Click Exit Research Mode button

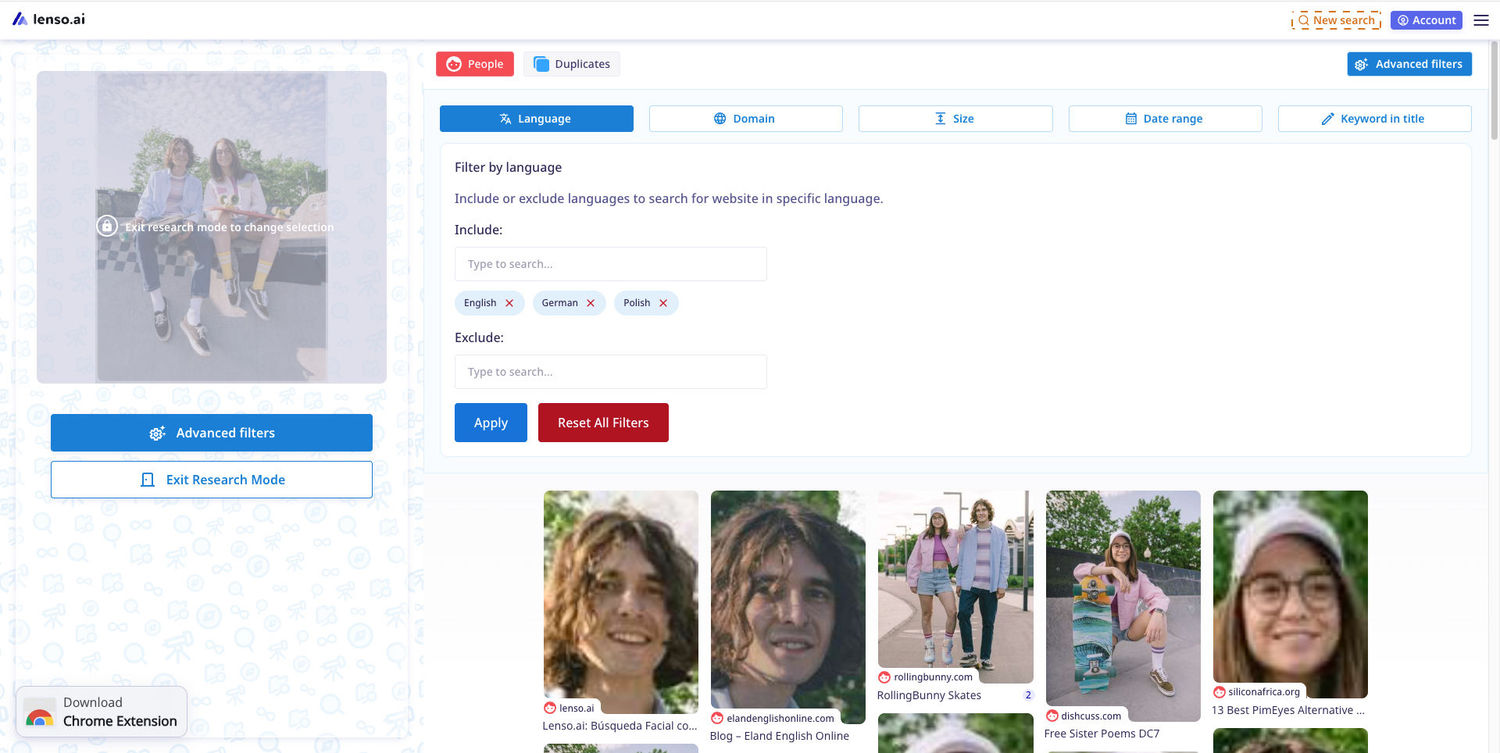[212, 480]
